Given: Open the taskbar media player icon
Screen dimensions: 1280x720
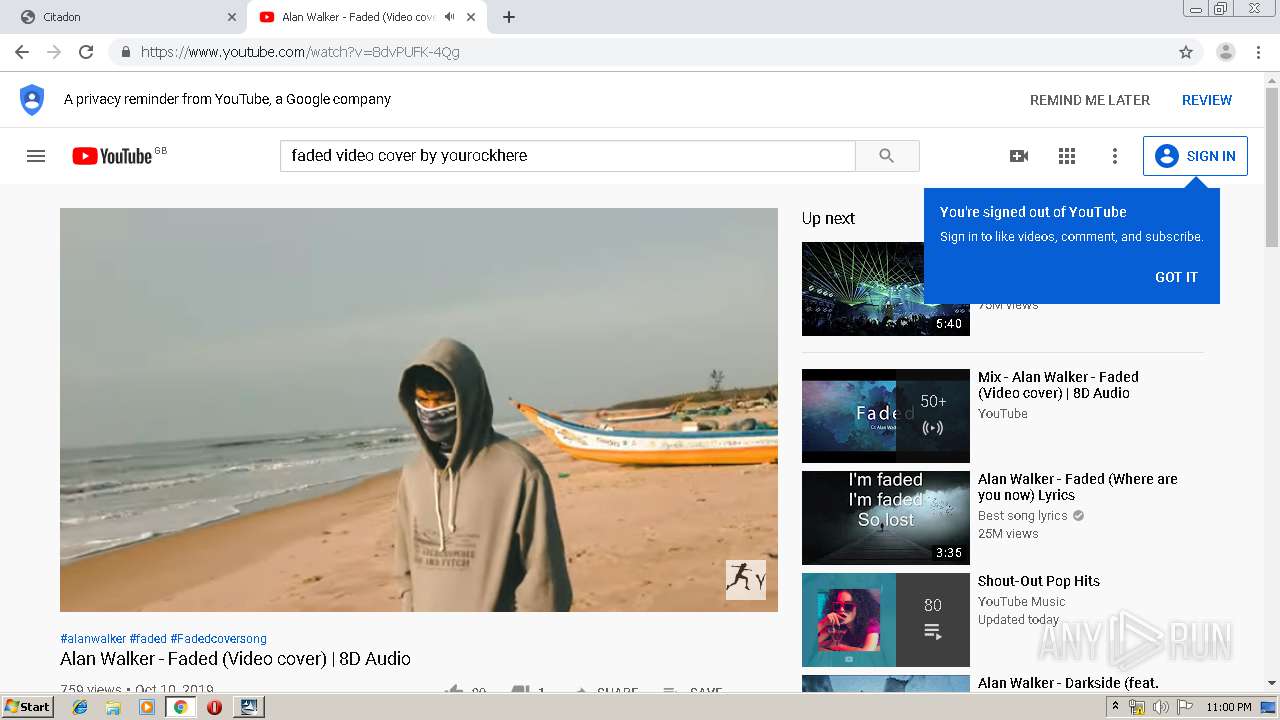Looking at the screenshot, I should (147, 707).
